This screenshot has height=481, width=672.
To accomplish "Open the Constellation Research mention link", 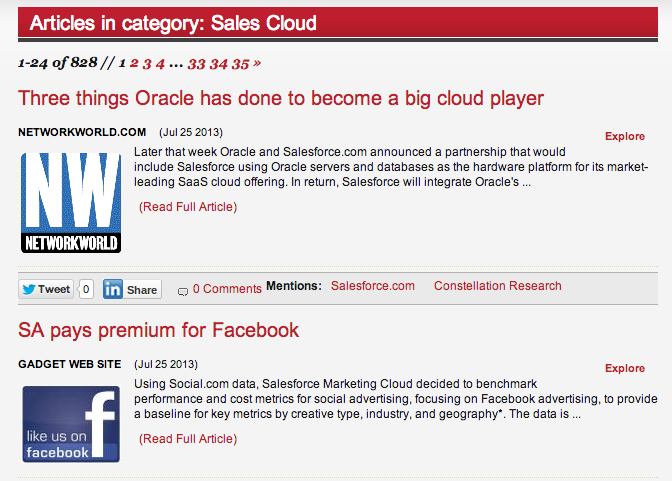I will [x=498, y=286].
